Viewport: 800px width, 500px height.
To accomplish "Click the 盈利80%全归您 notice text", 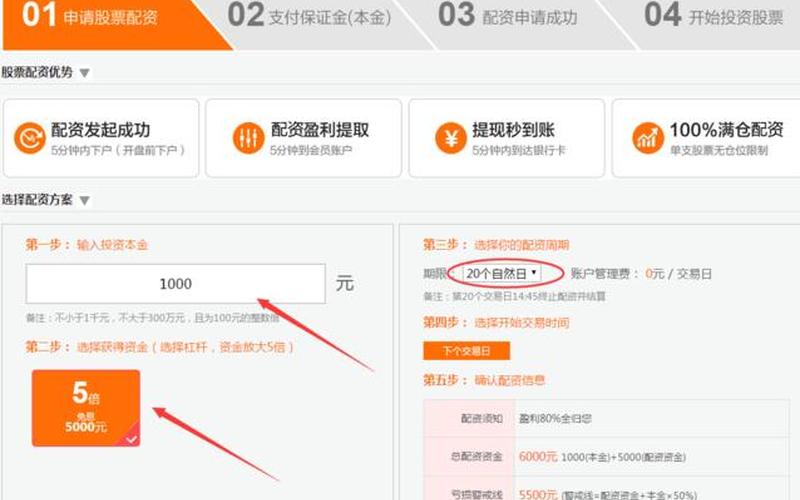I will (556, 419).
